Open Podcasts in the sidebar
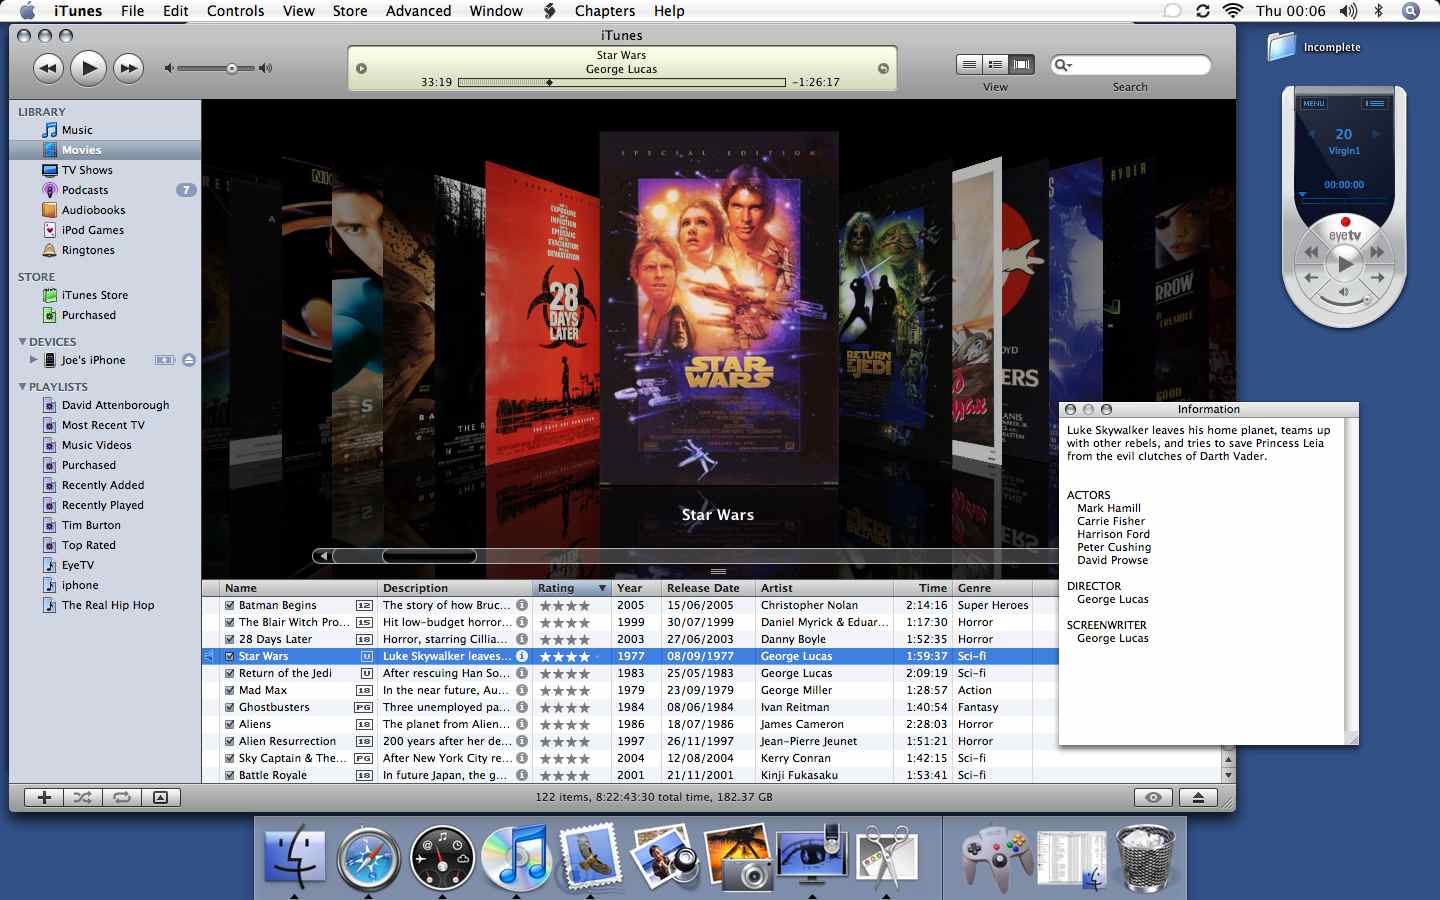Screen dimensions: 1440x900 coord(85,190)
